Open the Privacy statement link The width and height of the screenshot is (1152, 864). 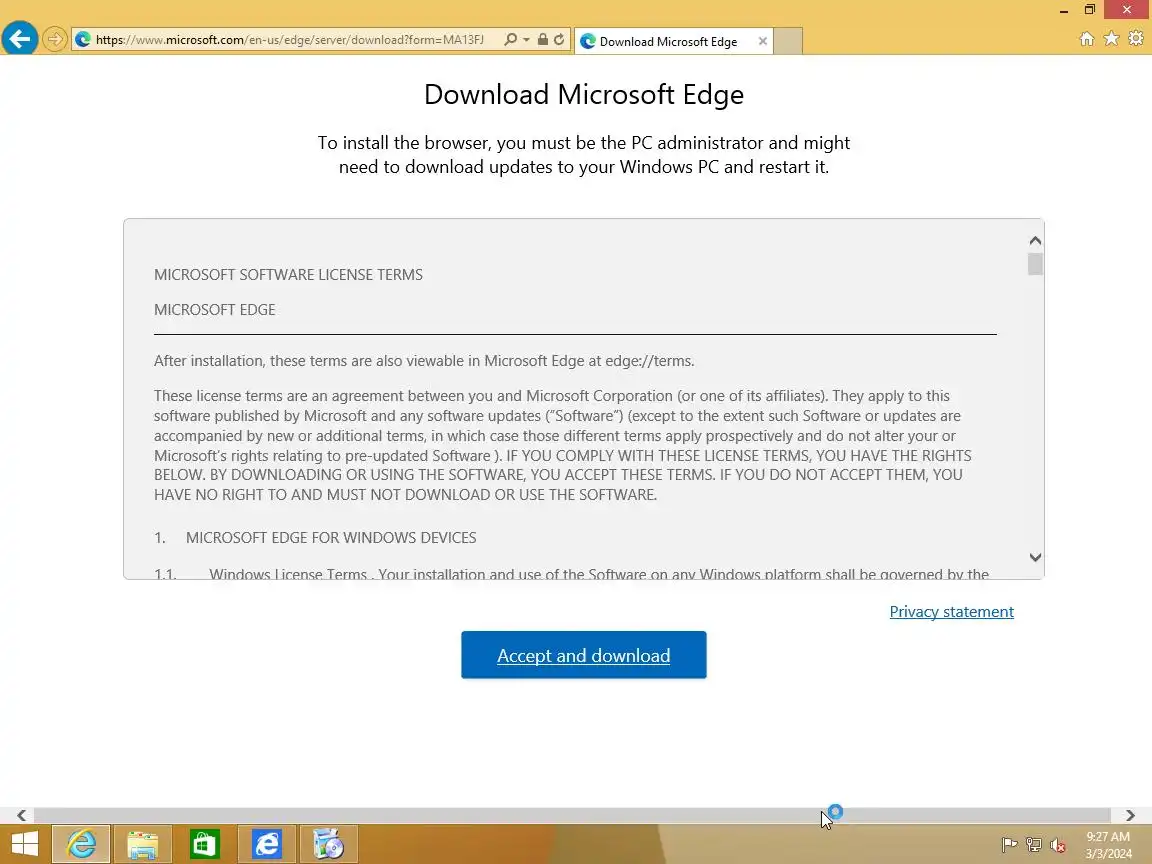click(951, 611)
